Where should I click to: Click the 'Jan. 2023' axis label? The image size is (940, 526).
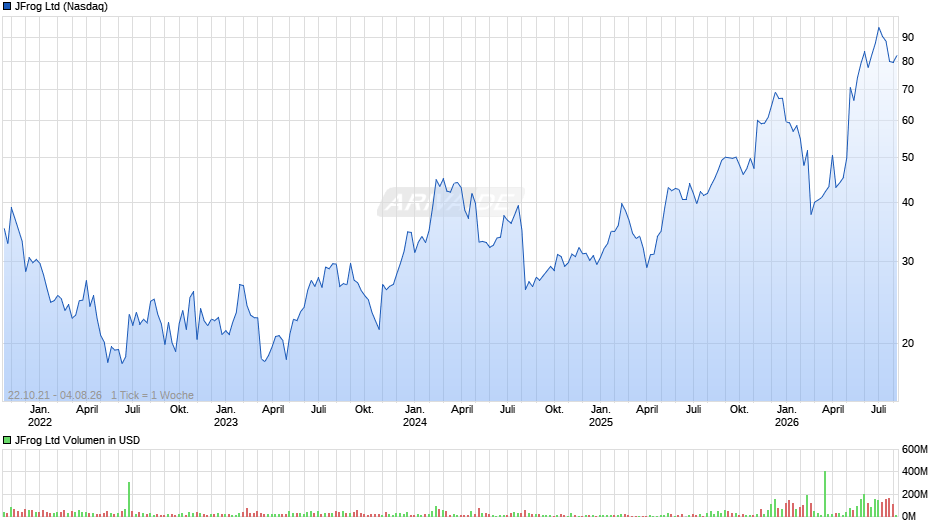tap(225, 416)
